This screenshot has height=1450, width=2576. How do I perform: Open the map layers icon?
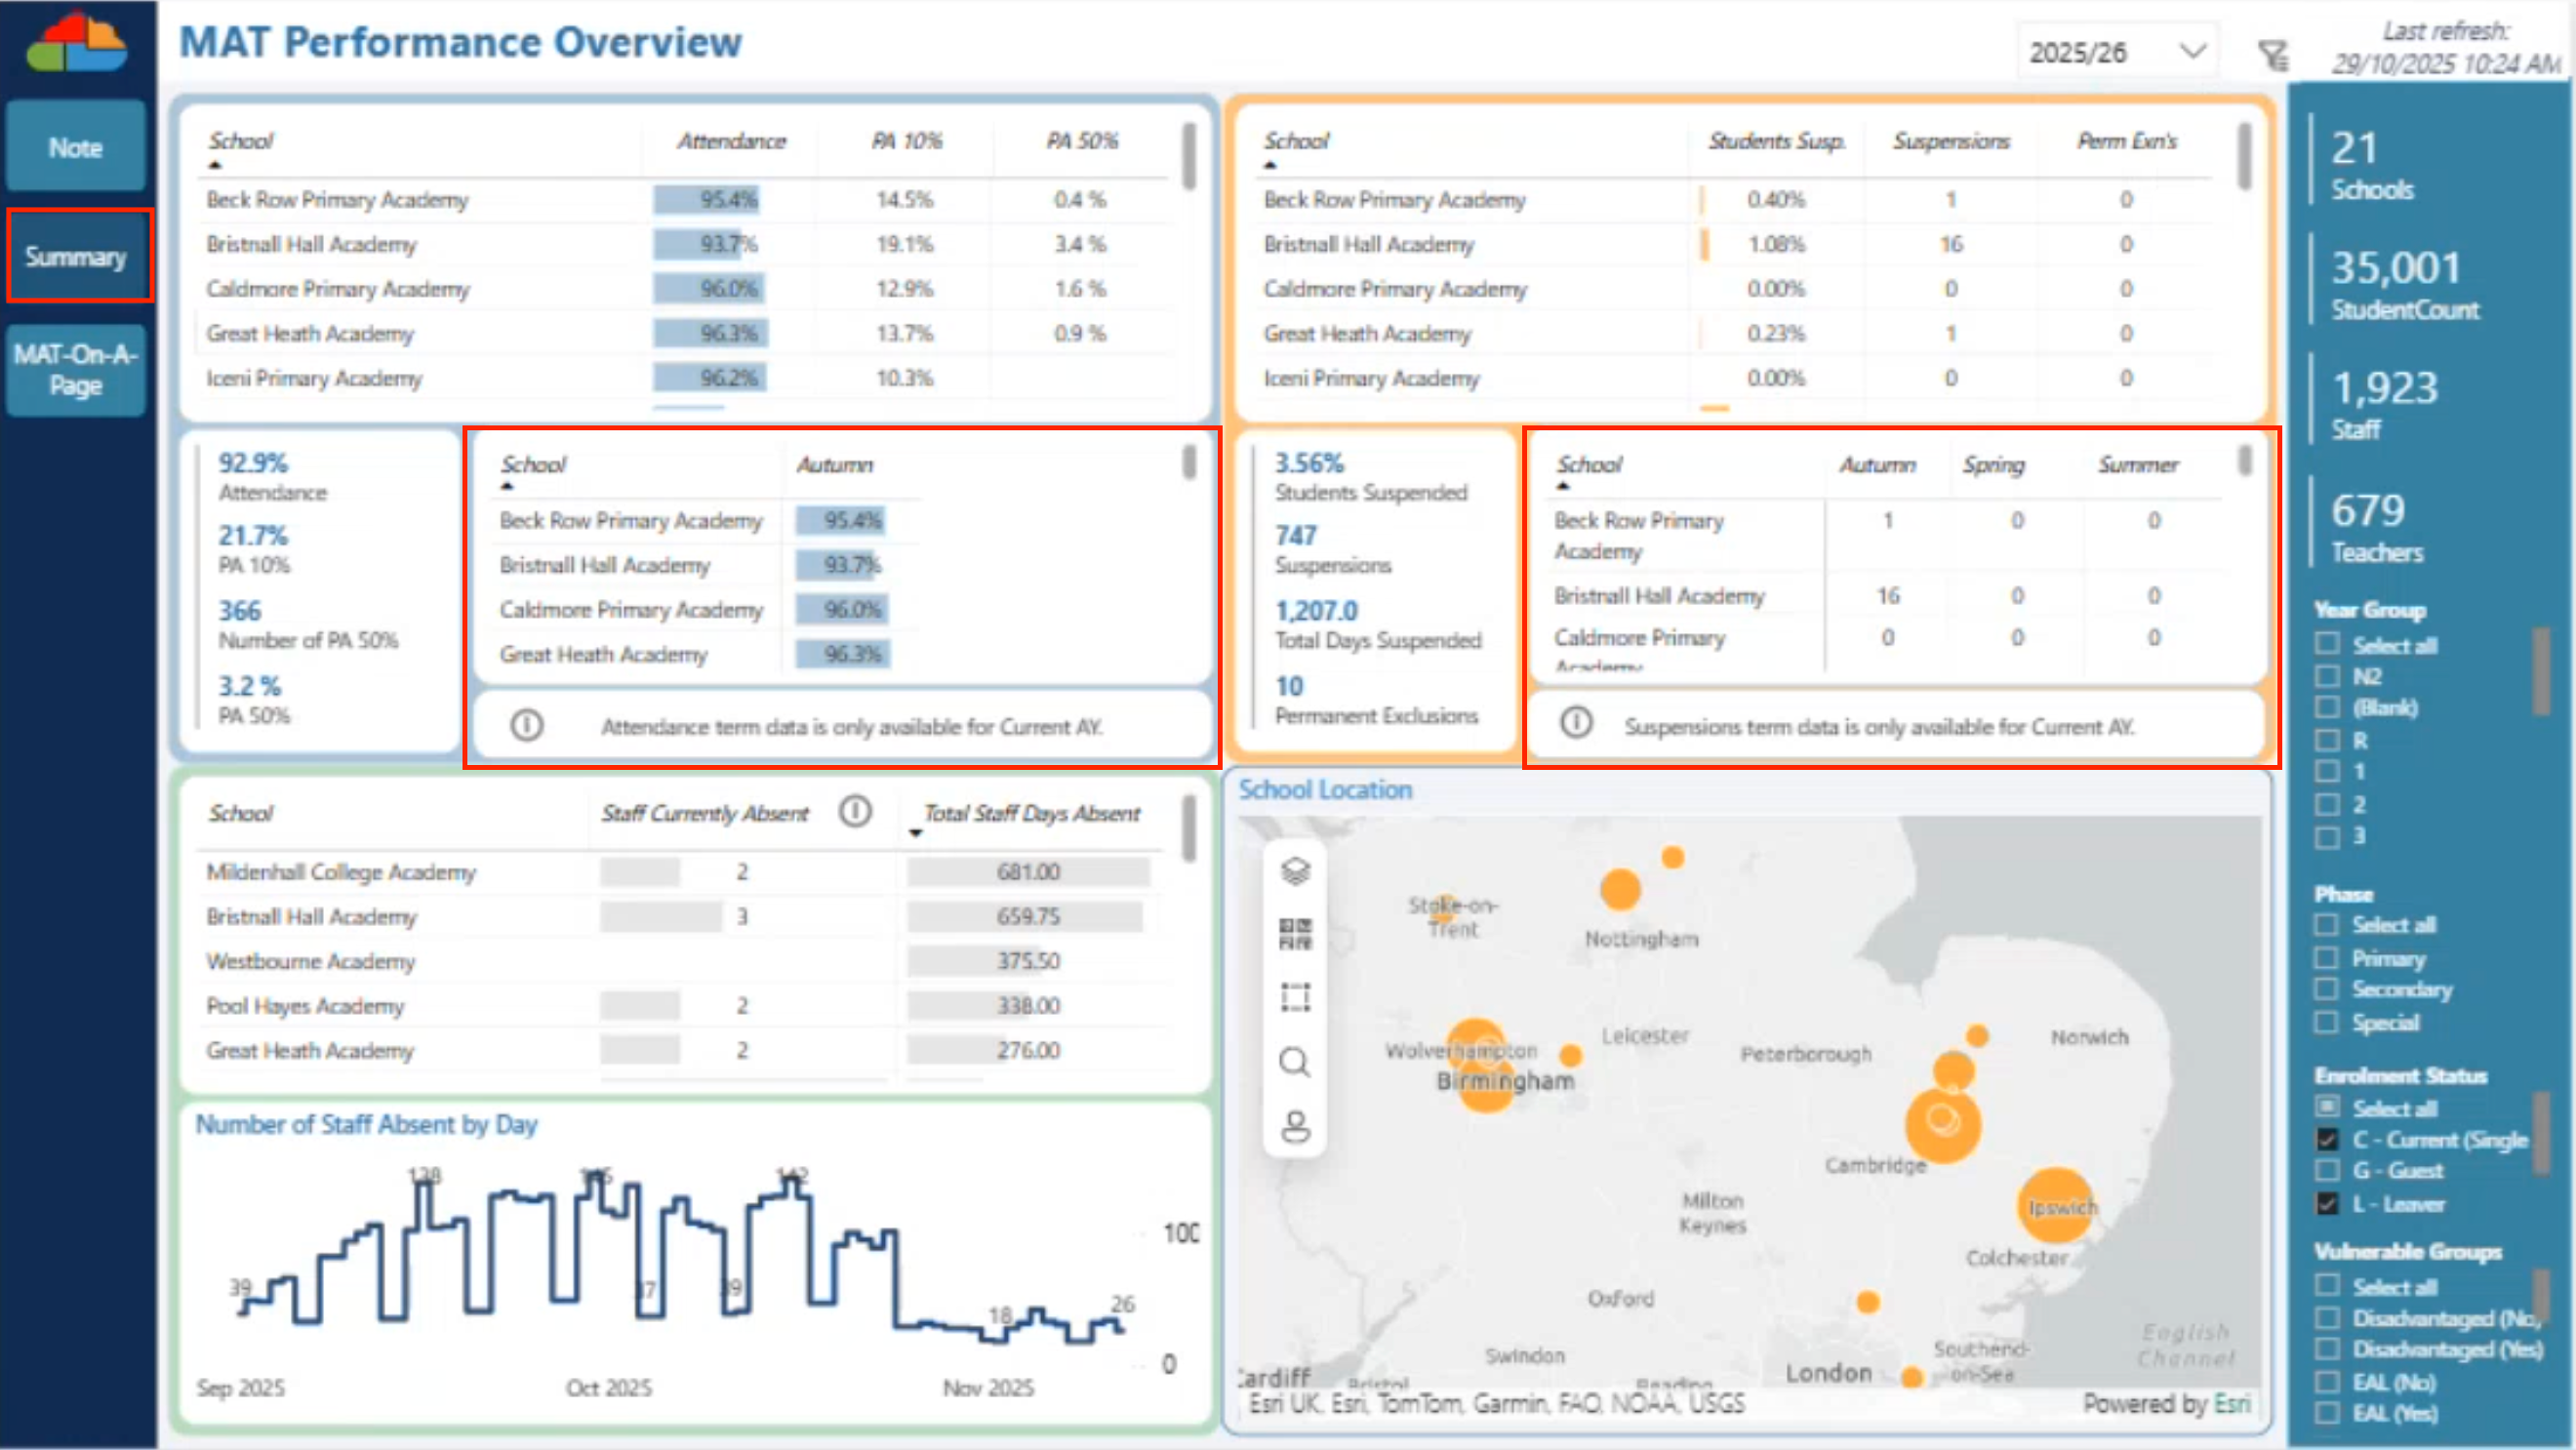point(1295,870)
